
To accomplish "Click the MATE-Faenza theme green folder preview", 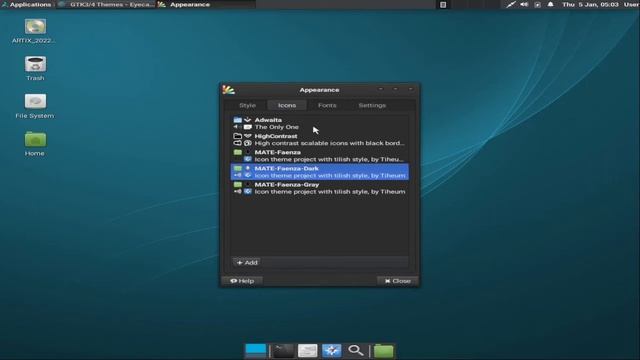I will pos(238,152).
